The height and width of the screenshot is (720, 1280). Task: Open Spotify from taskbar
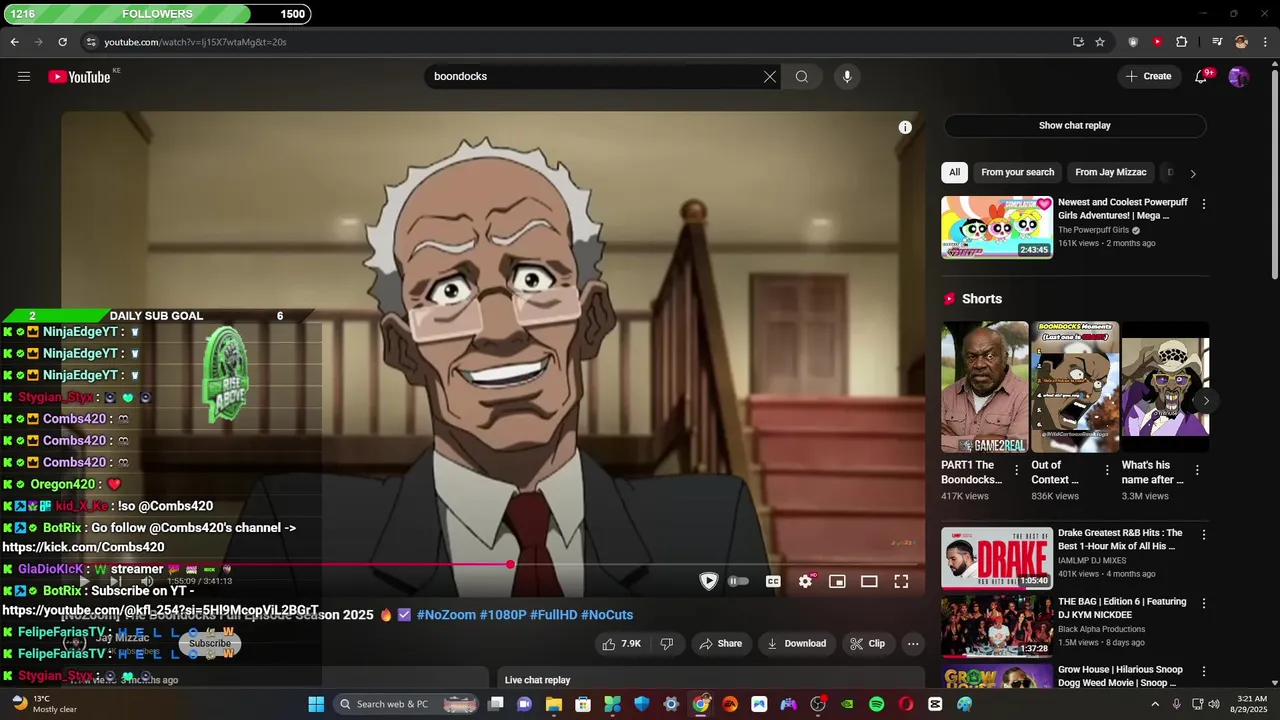pos(877,704)
